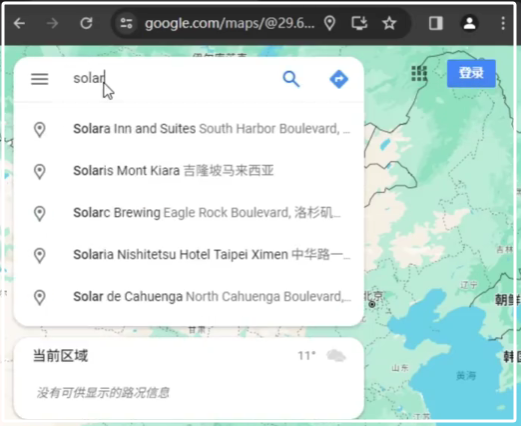Click the browser back arrow

point(19,23)
